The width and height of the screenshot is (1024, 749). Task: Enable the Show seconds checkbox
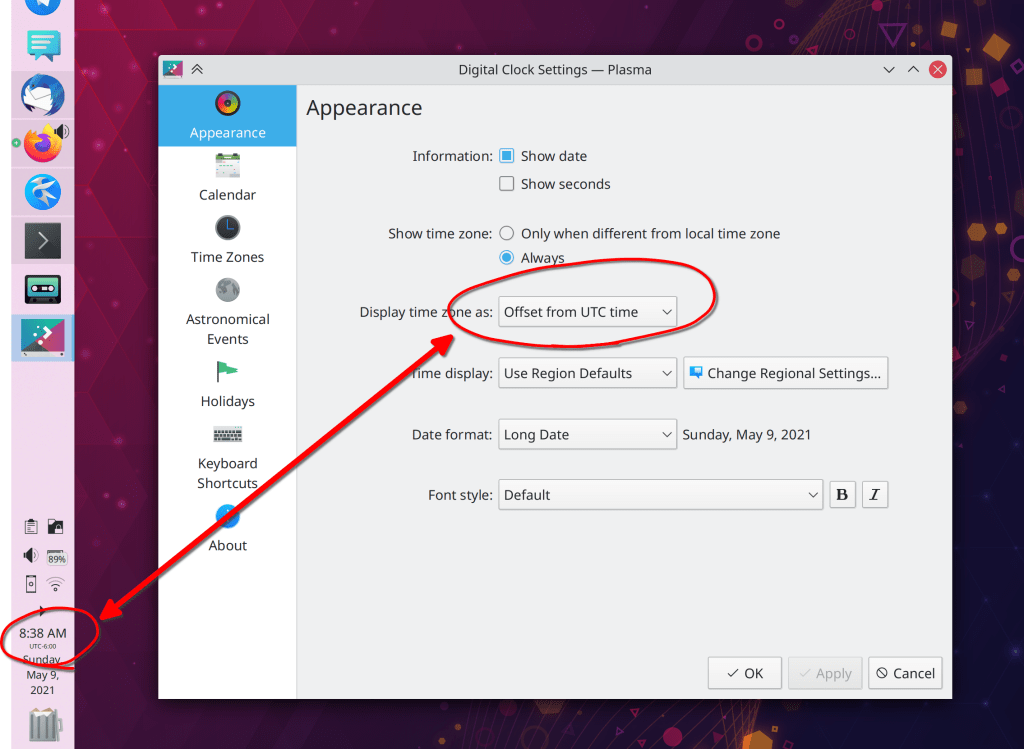[x=507, y=184]
